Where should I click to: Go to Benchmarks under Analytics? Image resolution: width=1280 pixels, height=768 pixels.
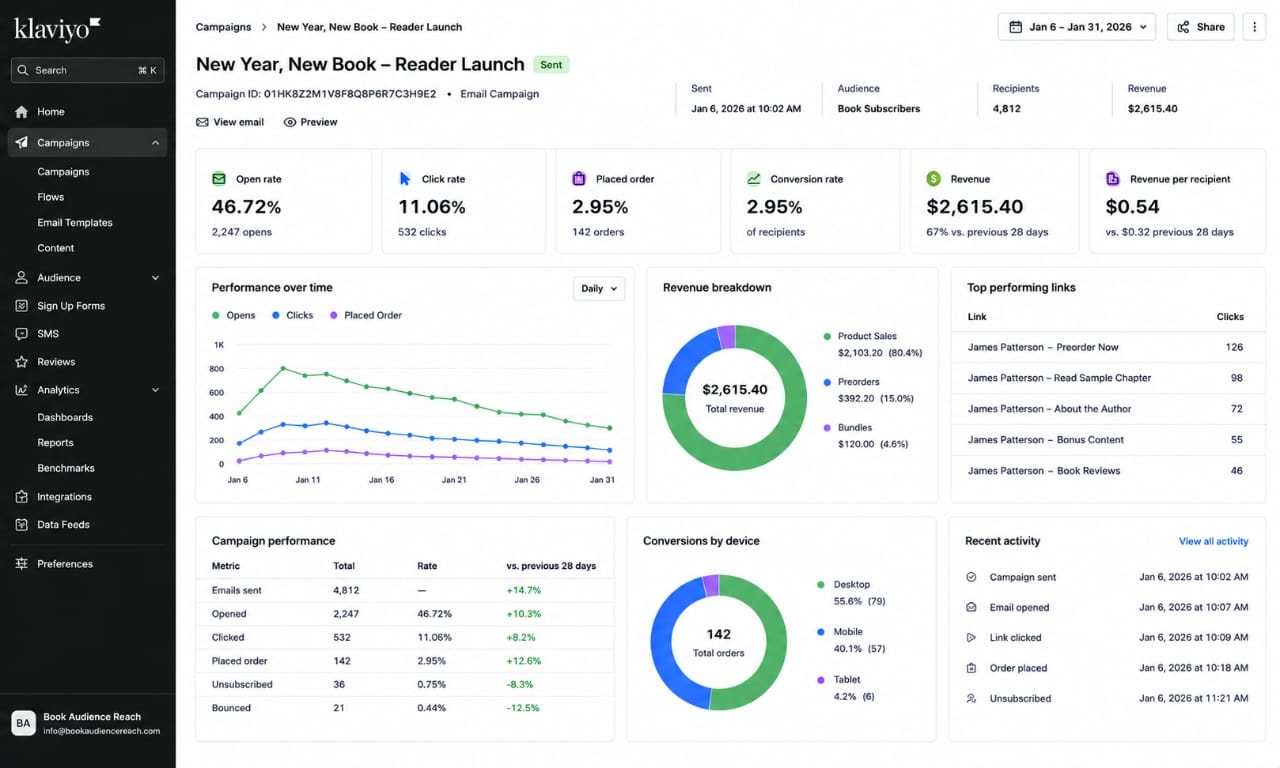[x=66, y=468]
